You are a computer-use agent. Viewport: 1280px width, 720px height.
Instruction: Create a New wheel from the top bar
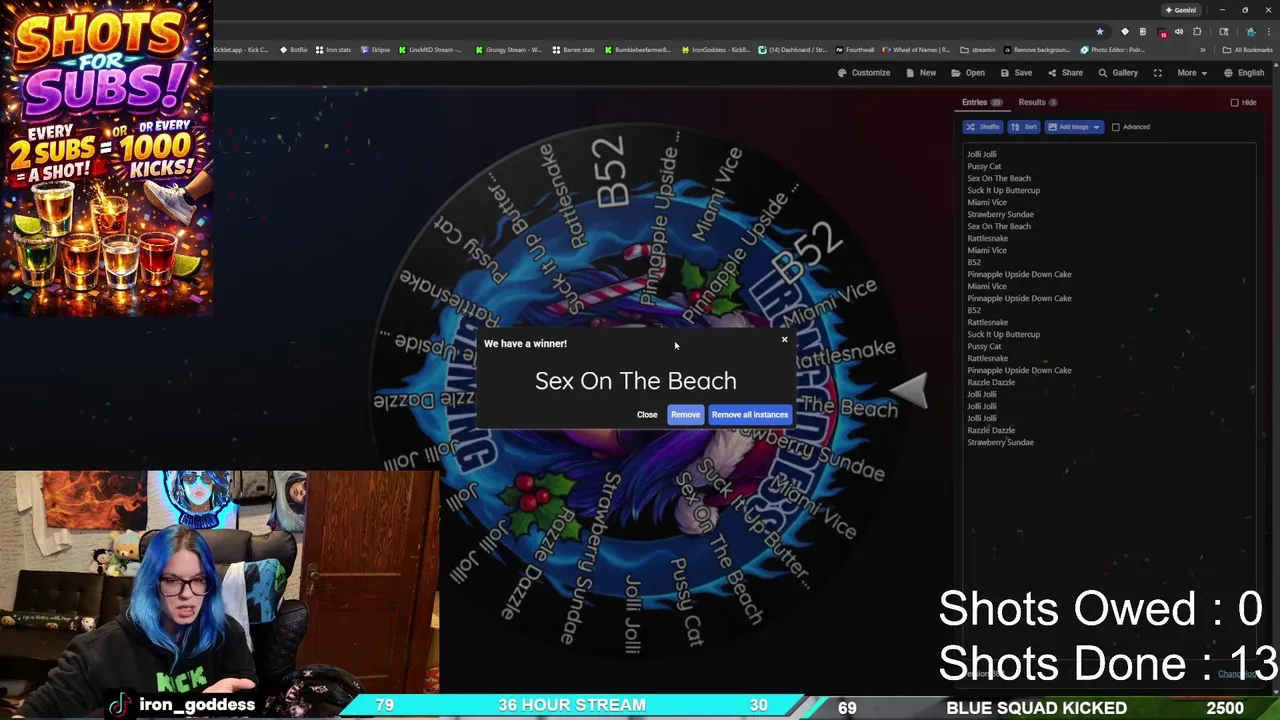(921, 73)
